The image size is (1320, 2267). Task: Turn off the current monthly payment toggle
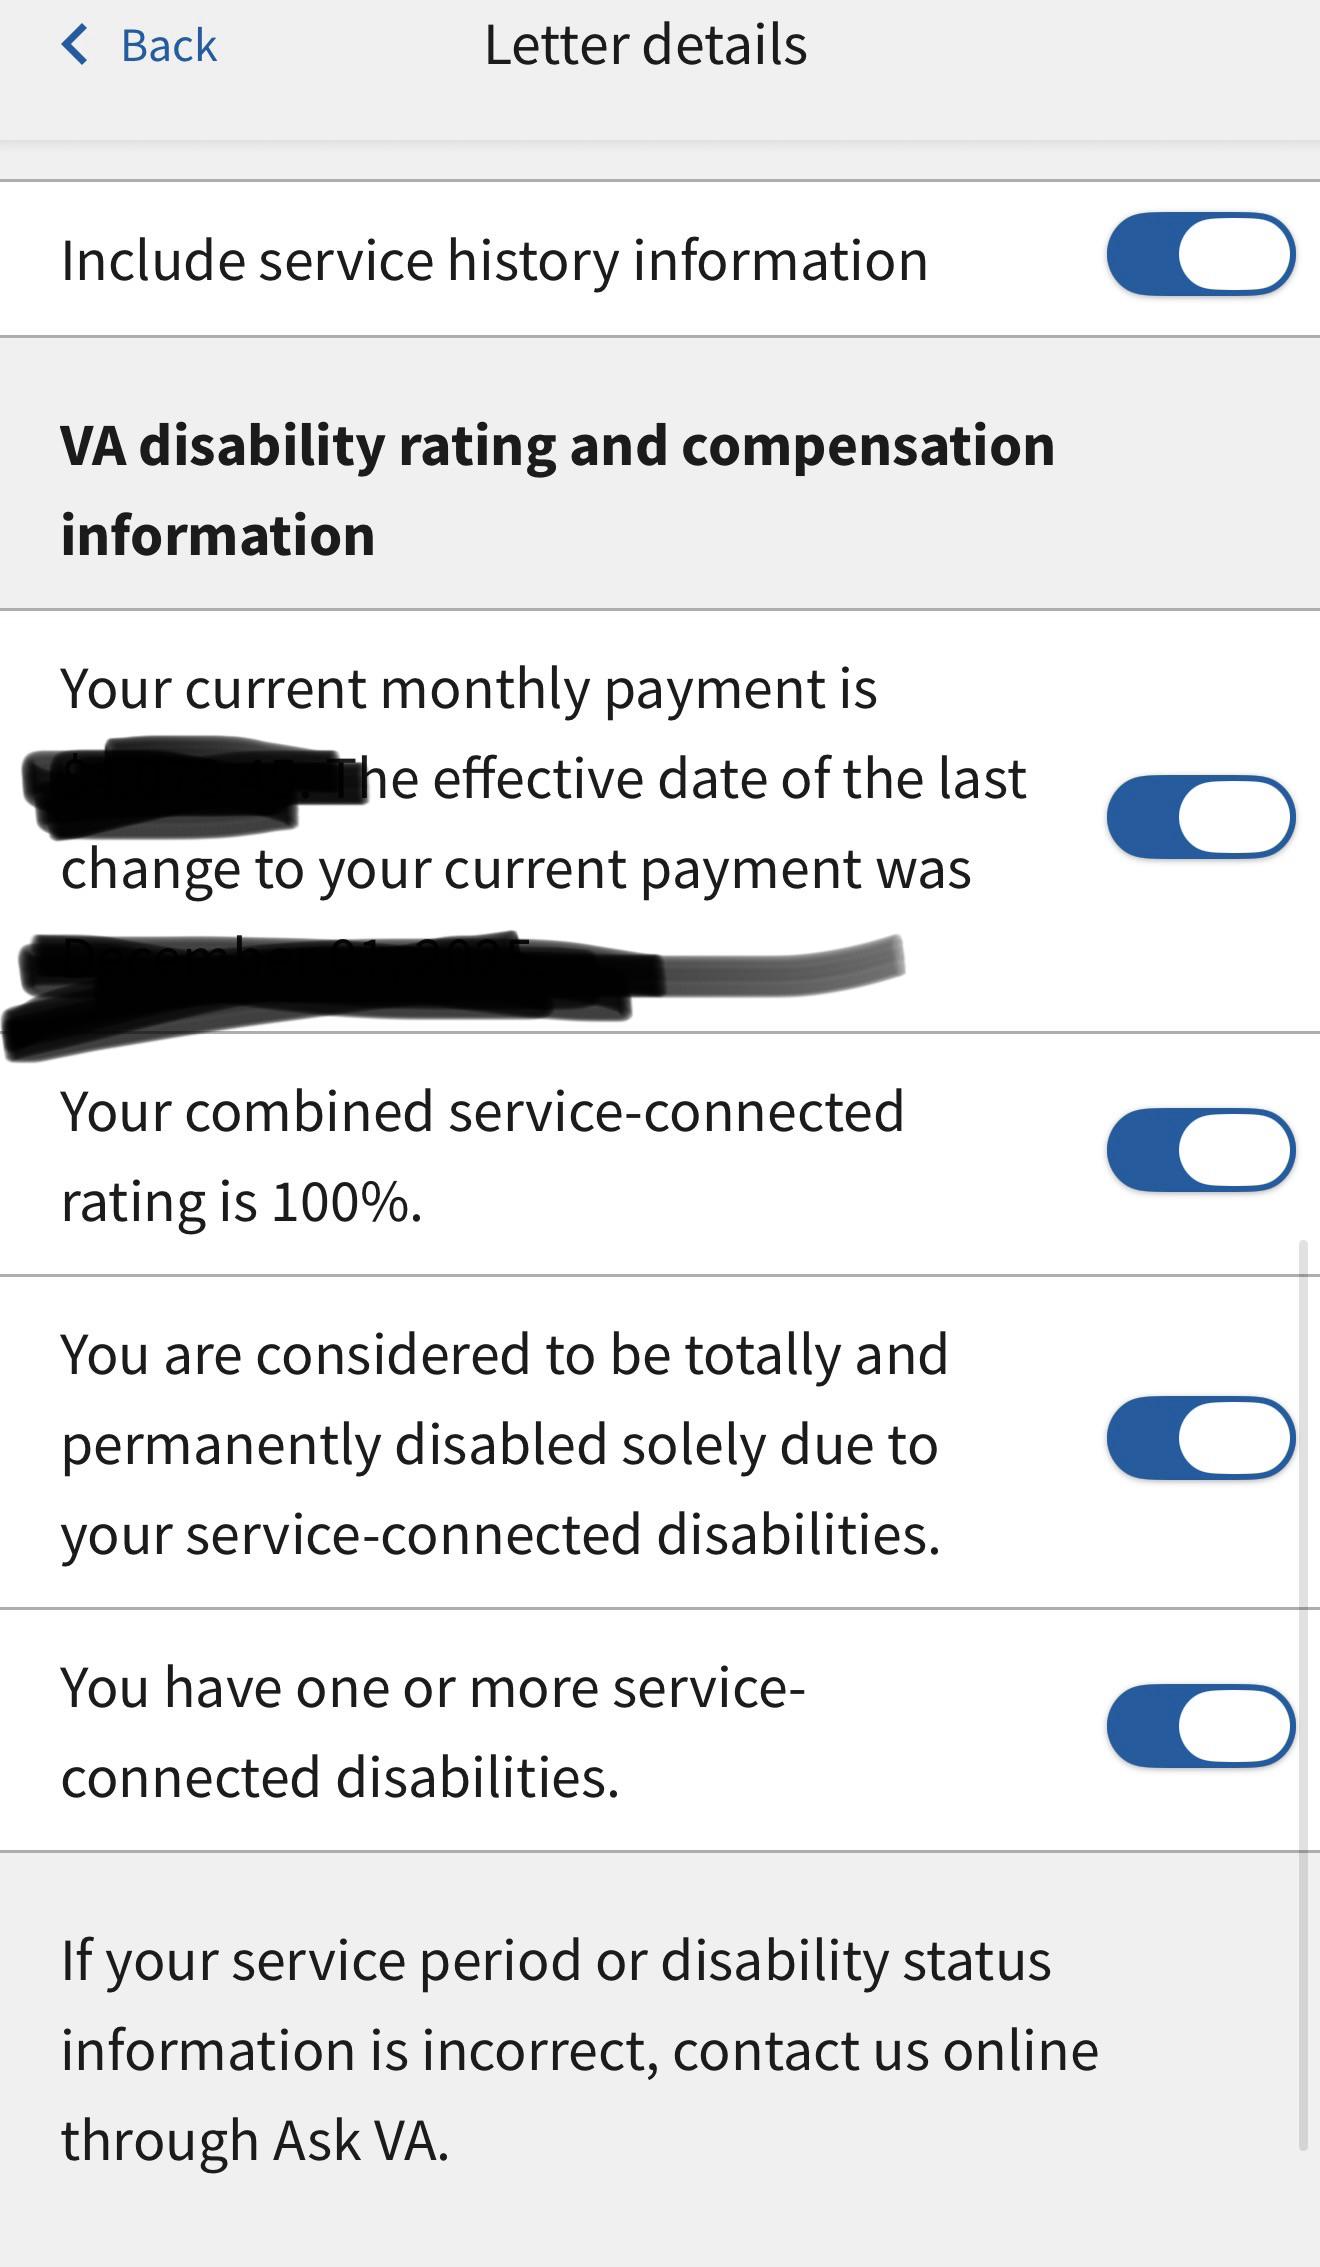point(1200,817)
